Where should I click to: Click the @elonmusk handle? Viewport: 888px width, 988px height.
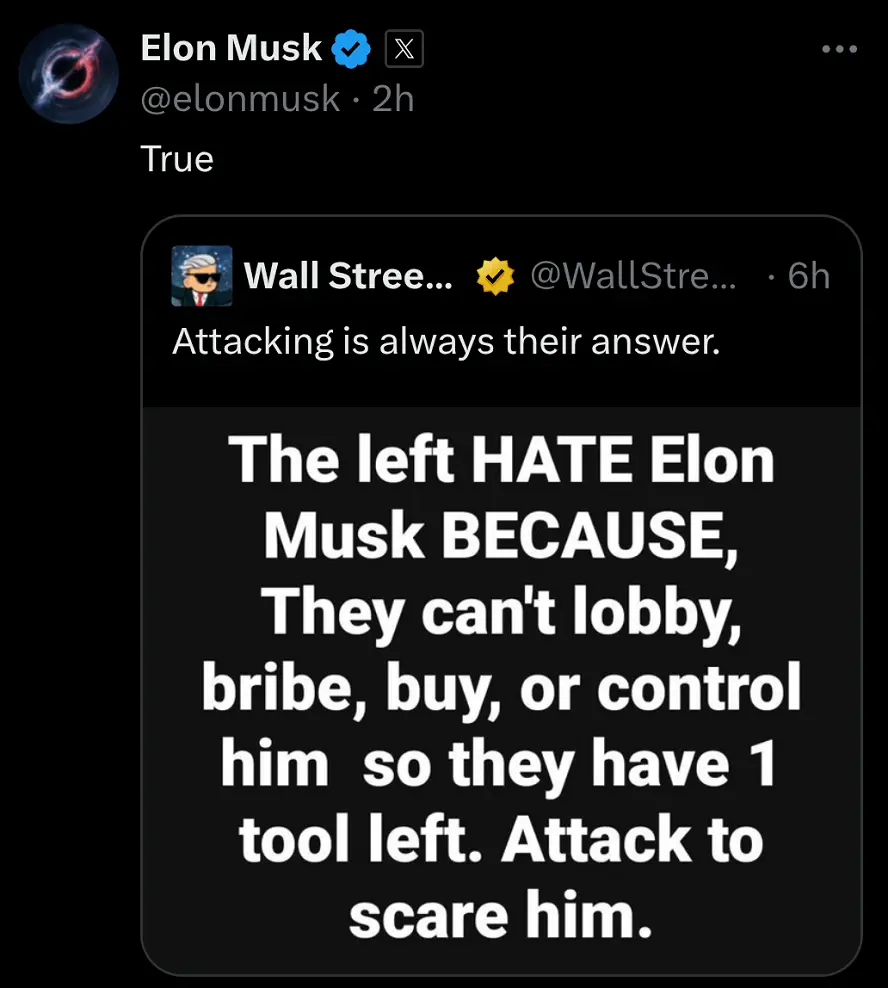pyautogui.click(x=240, y=99)
